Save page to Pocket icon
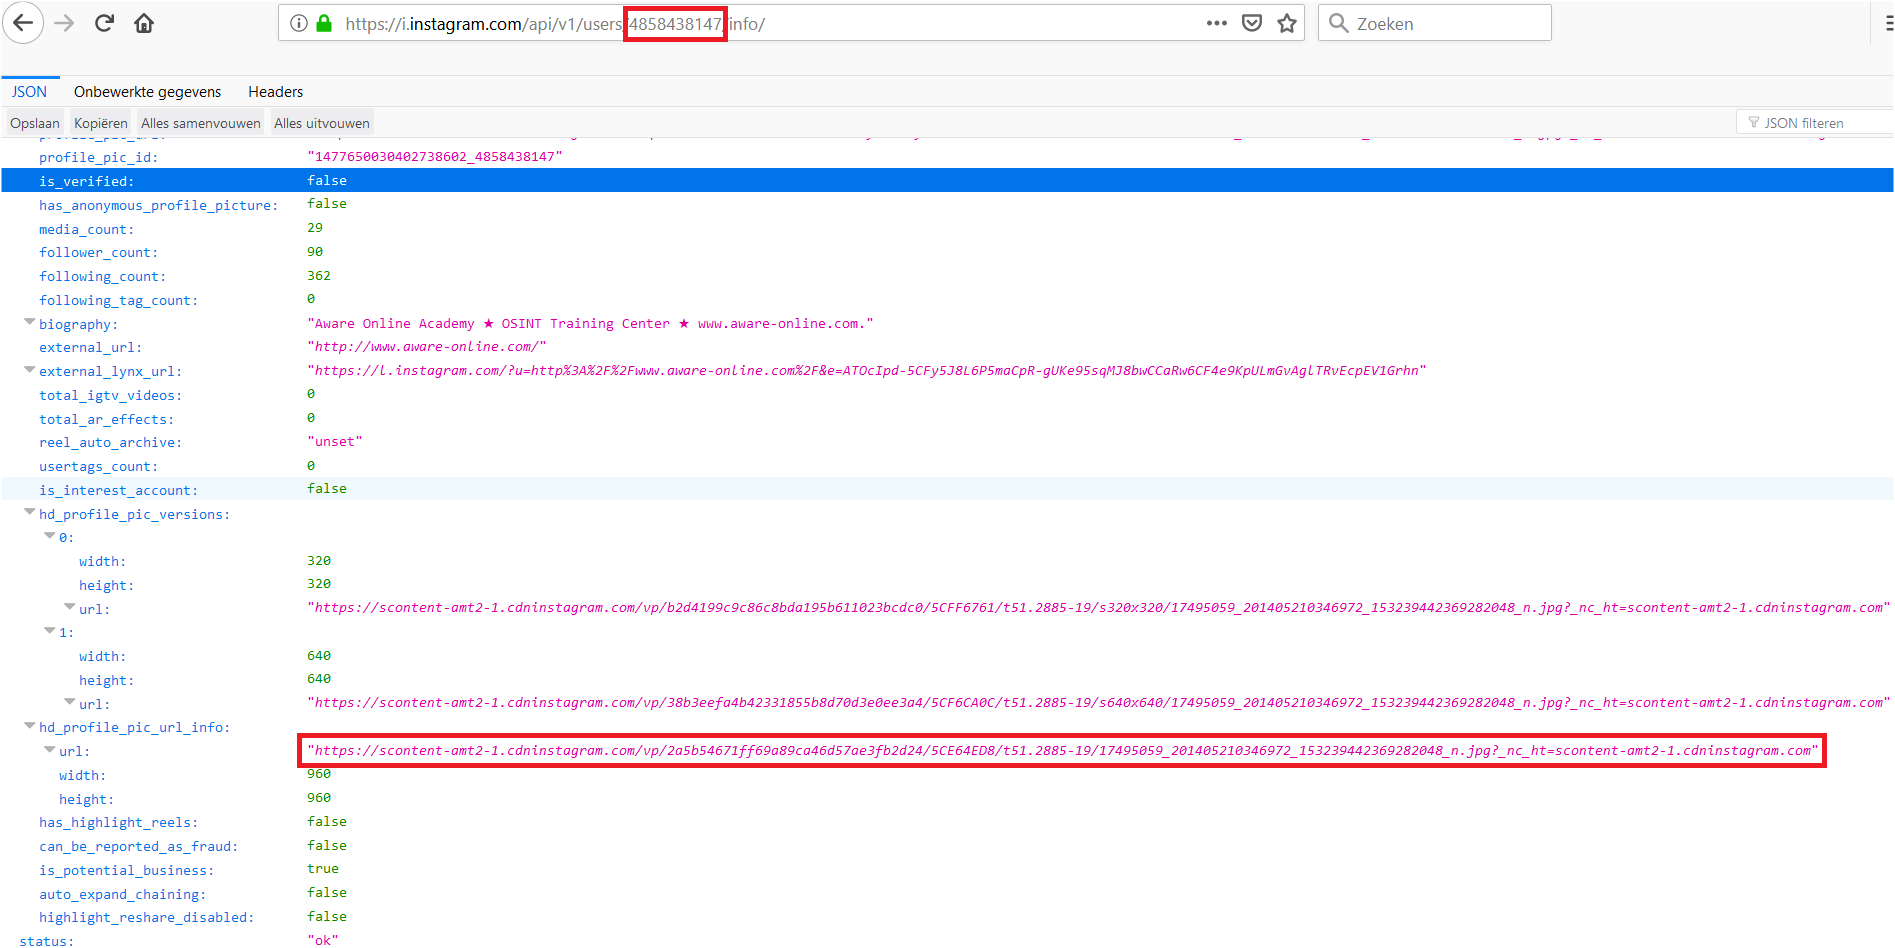The height and width of the screenshot is (948, 1895). click(x=1251, y=23)
